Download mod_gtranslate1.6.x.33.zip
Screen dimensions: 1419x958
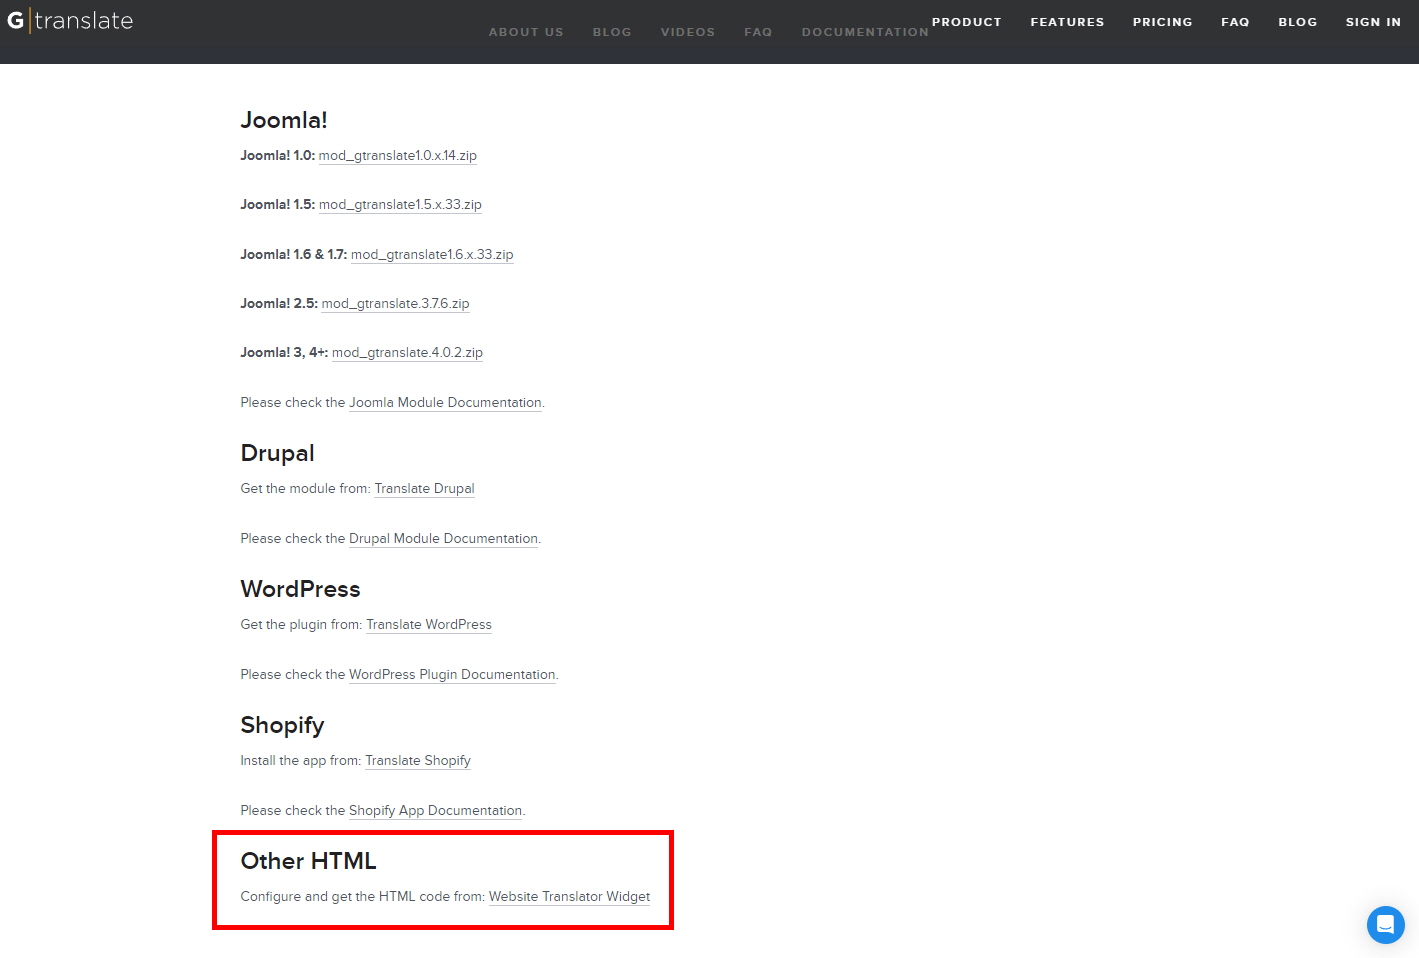click(432, 255)
